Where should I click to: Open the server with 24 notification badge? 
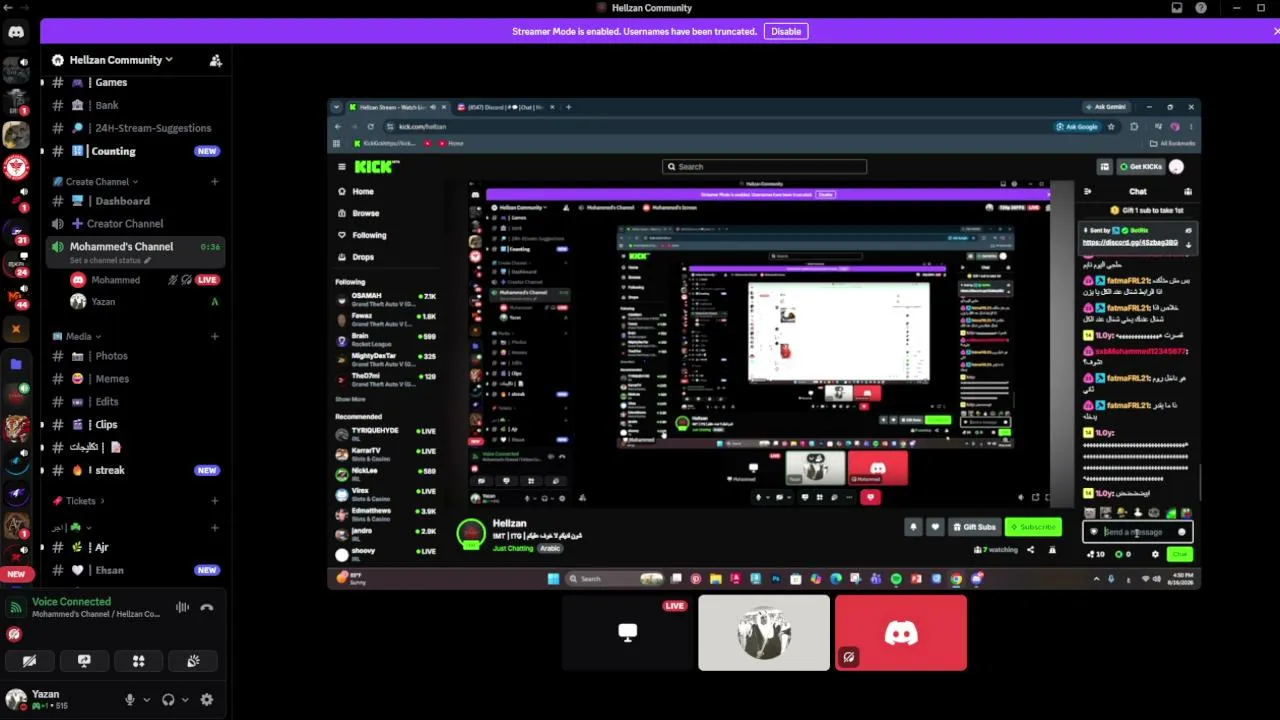[x=16, y=264]
